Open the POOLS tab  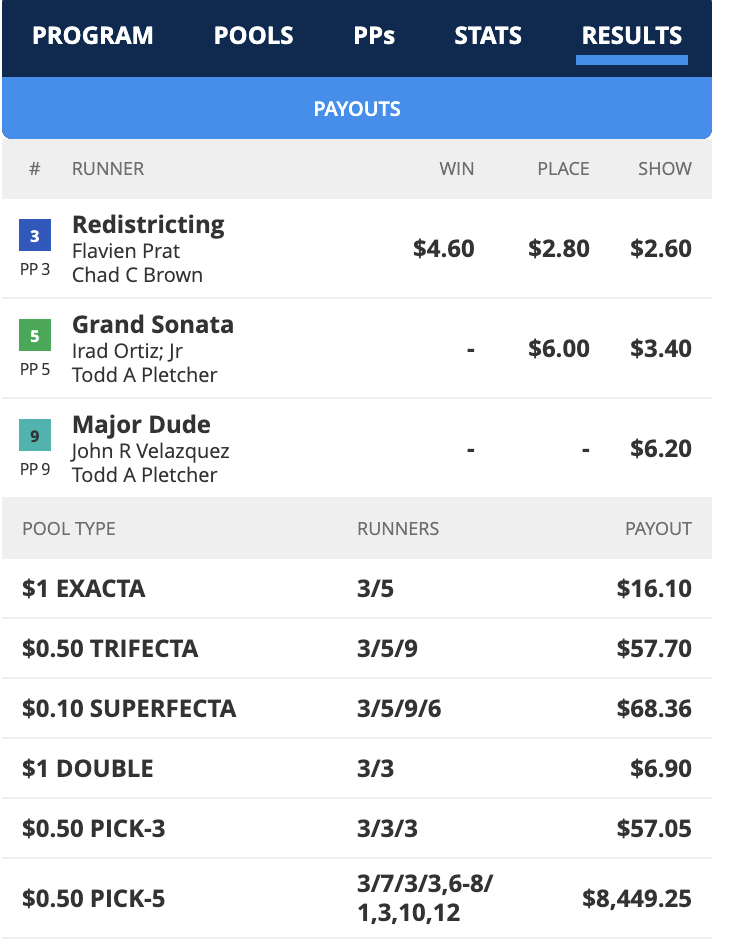(253, 35)
